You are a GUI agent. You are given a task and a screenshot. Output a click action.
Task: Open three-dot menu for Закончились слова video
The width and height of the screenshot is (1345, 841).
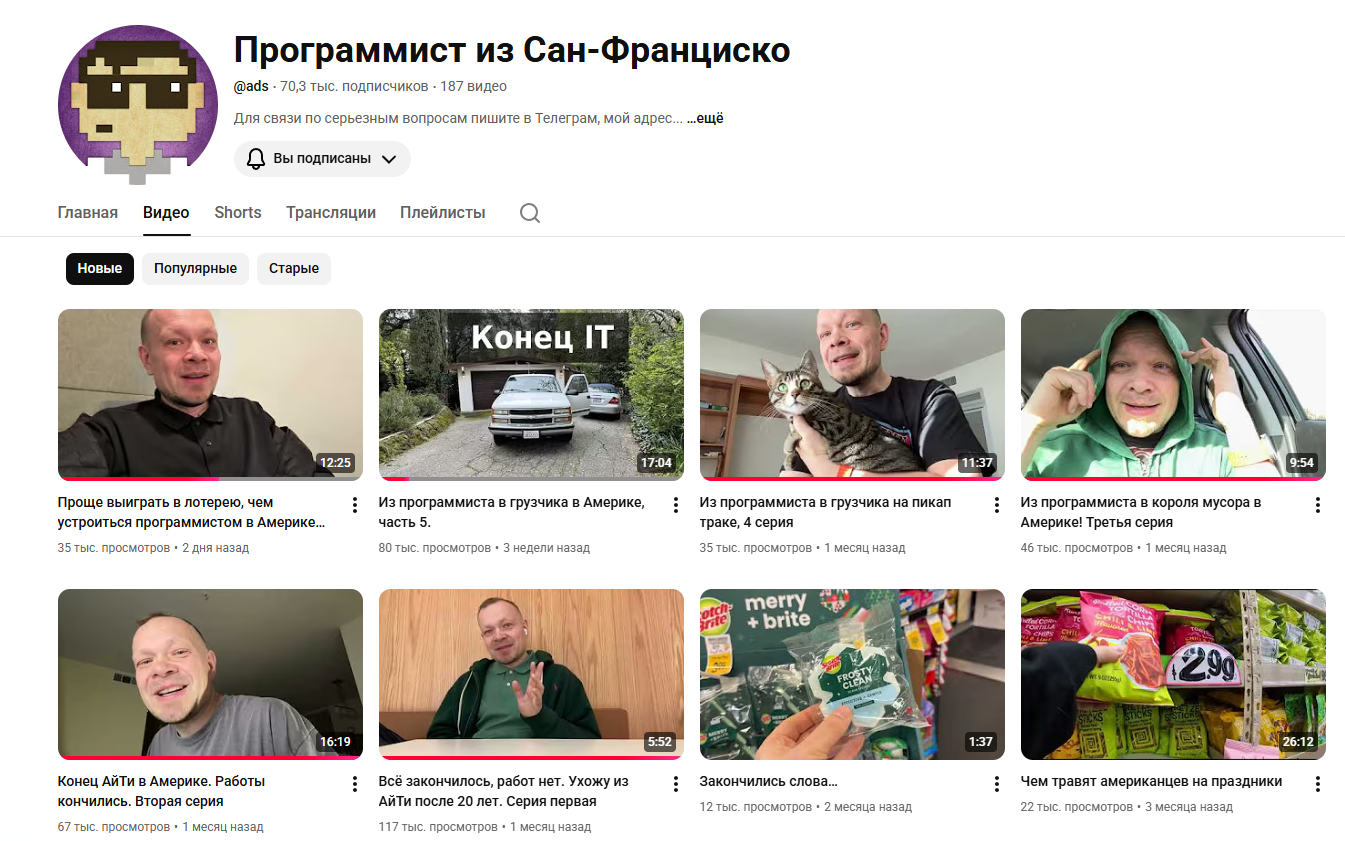997,784
